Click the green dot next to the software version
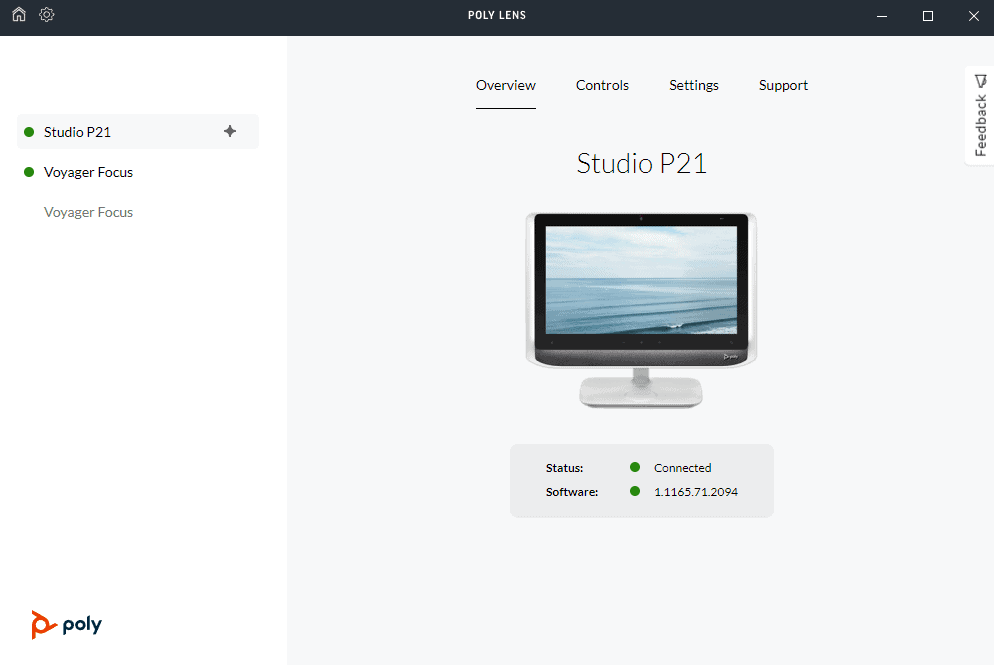 coord(634,491)
